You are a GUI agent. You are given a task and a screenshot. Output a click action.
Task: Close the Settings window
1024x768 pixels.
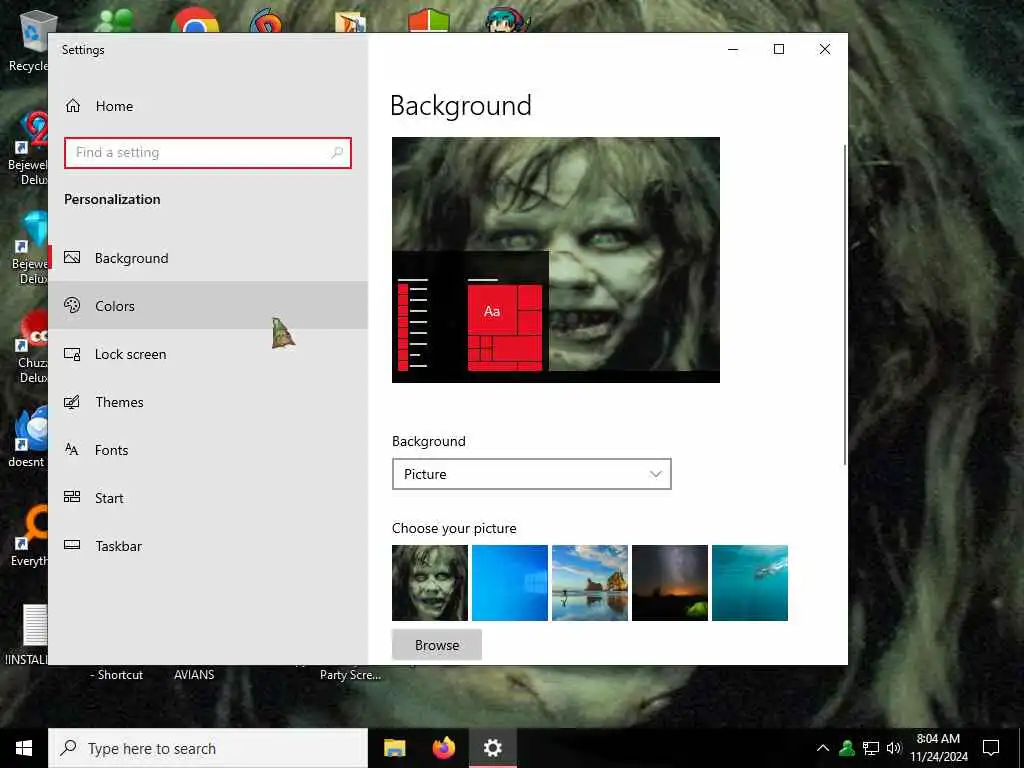824,49
